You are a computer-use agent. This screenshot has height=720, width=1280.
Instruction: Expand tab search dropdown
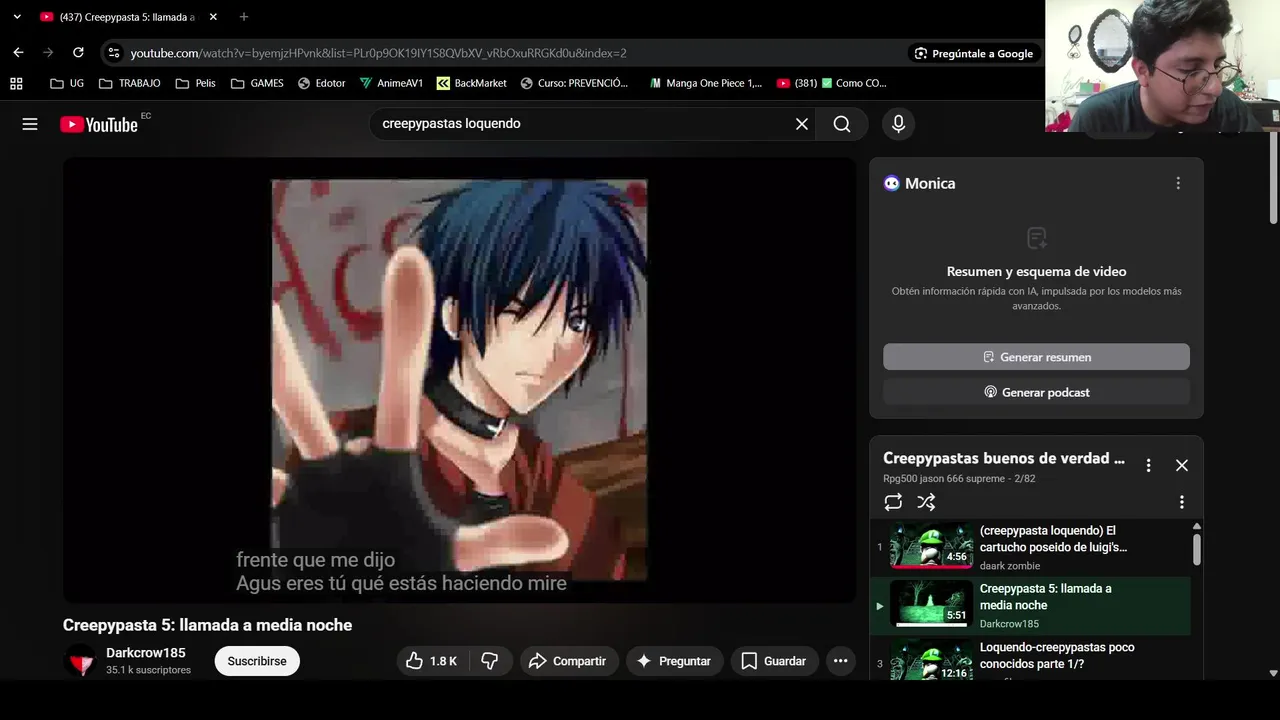(17, 17)
